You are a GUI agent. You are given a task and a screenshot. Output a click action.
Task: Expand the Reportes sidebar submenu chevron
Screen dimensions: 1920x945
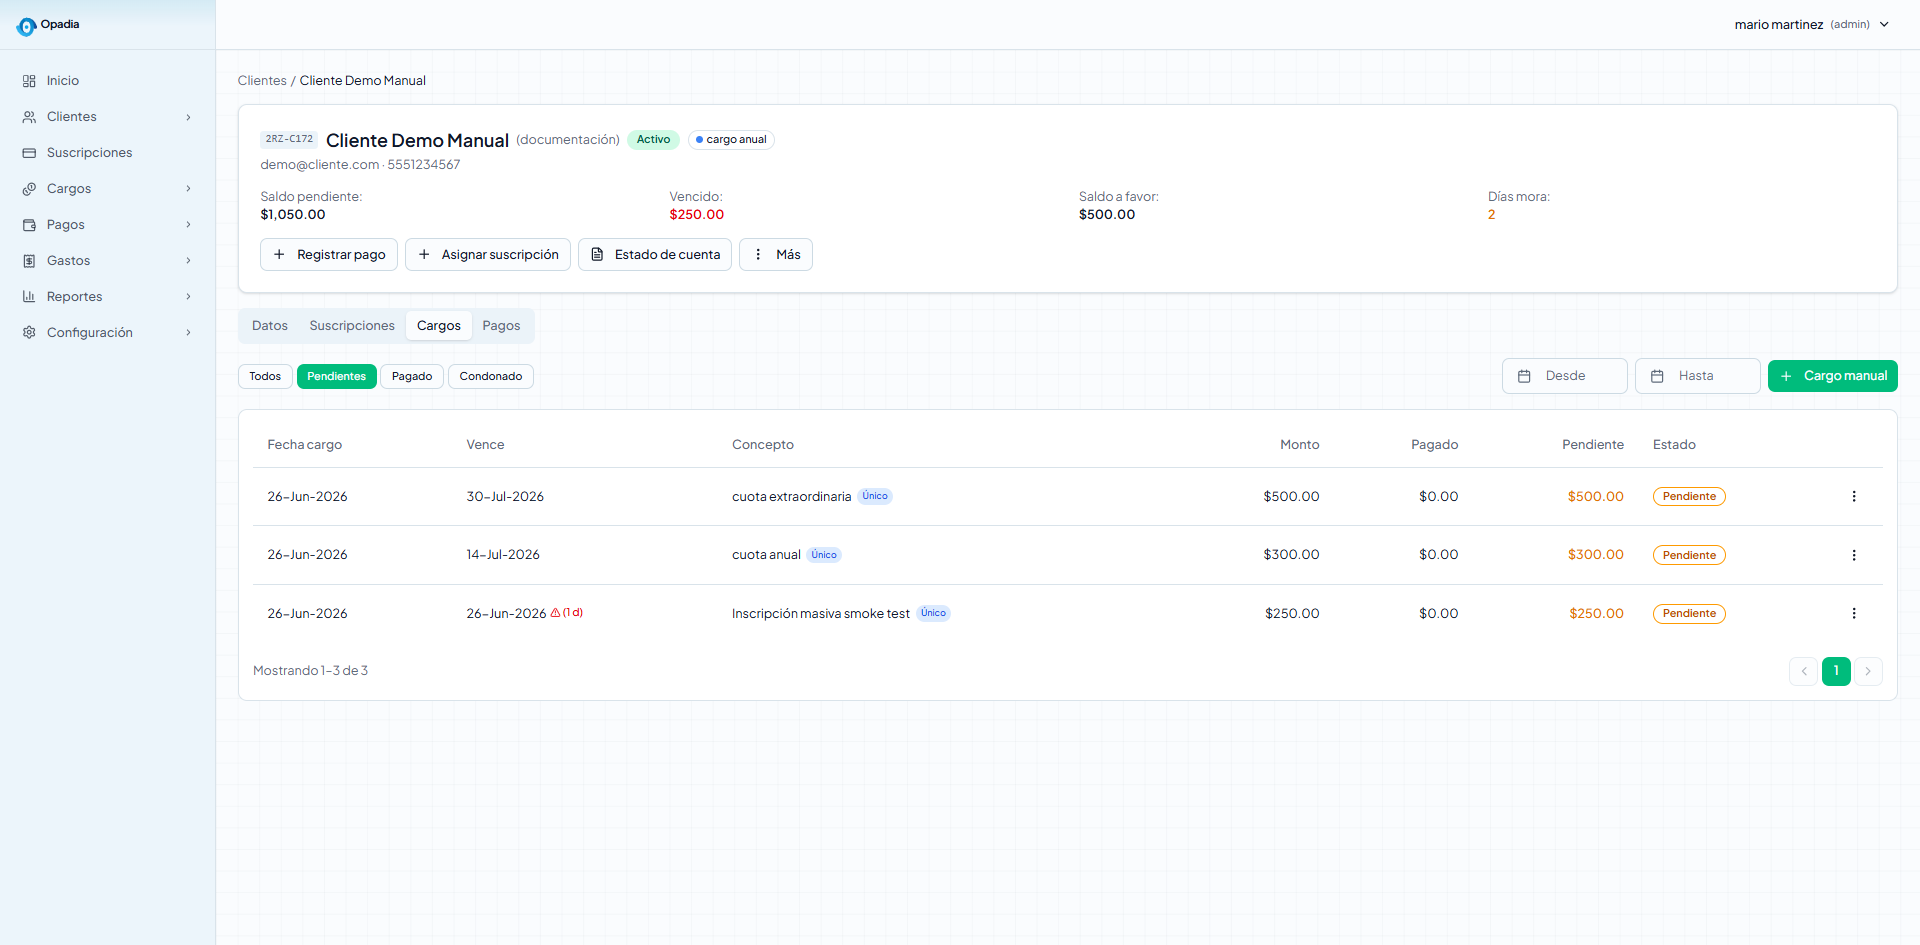(x=188, y=297)
